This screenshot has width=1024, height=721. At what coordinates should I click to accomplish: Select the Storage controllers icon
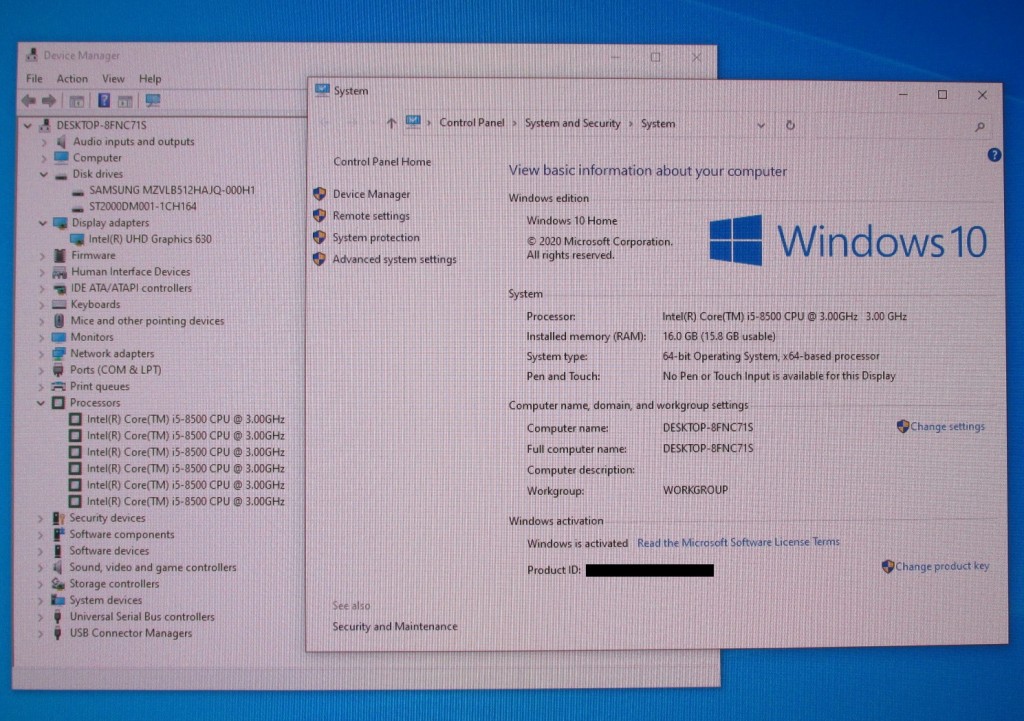58,584
